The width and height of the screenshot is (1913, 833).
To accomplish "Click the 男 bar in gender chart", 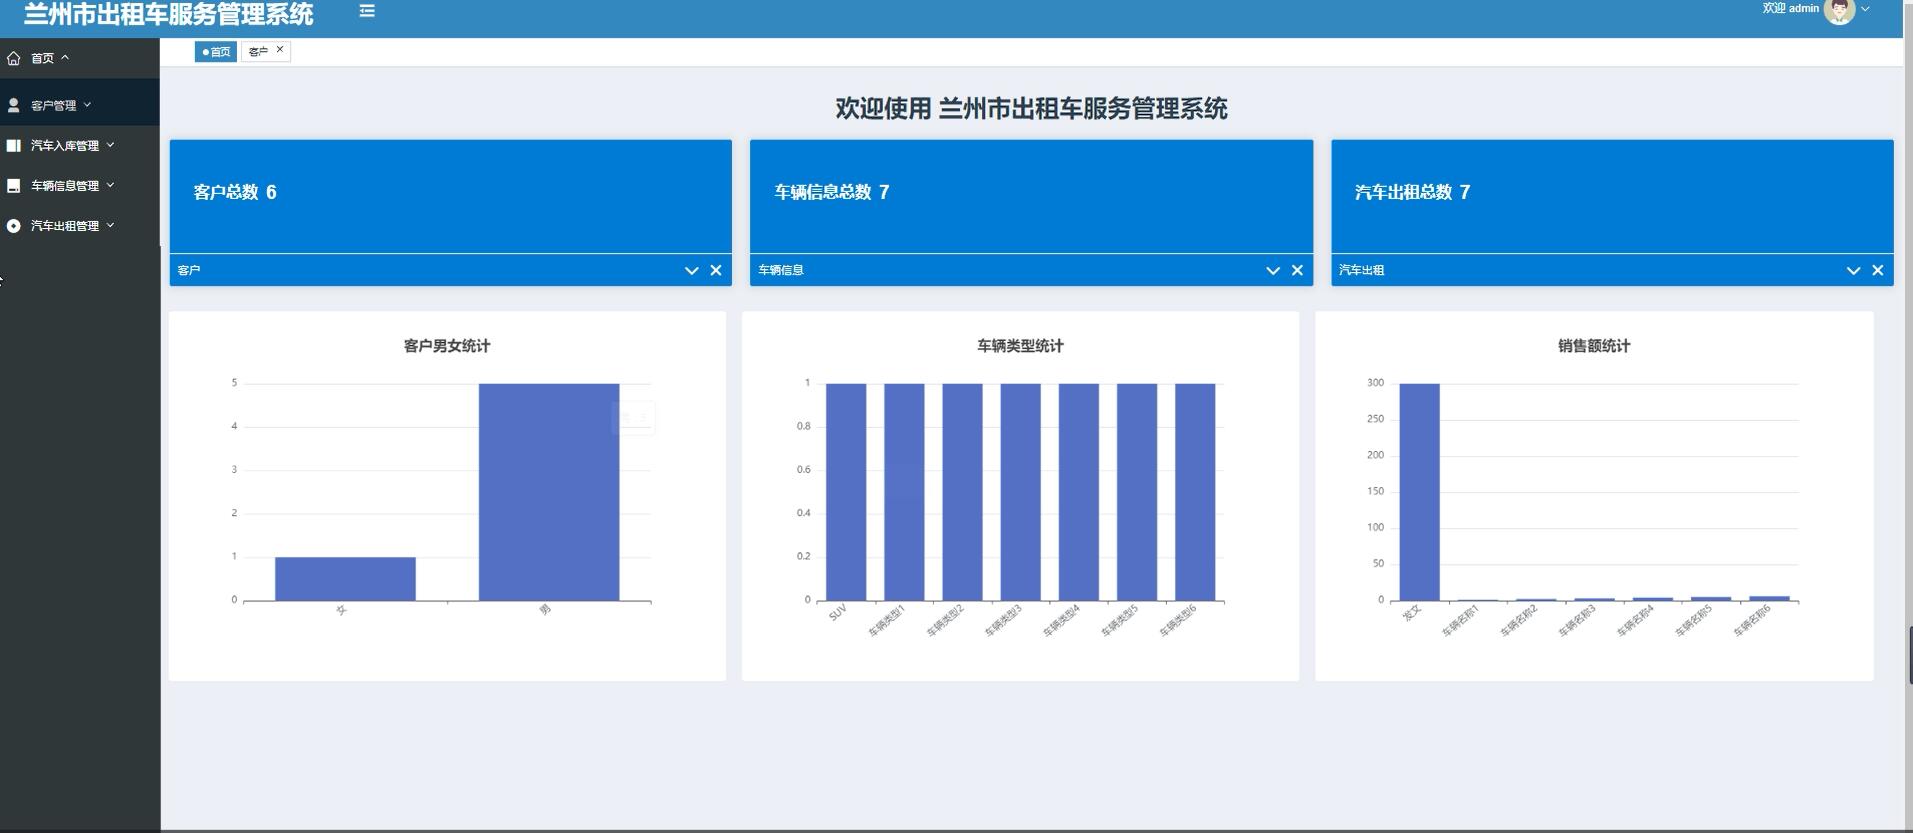I will pyautogui.click(x=549, y=492).
